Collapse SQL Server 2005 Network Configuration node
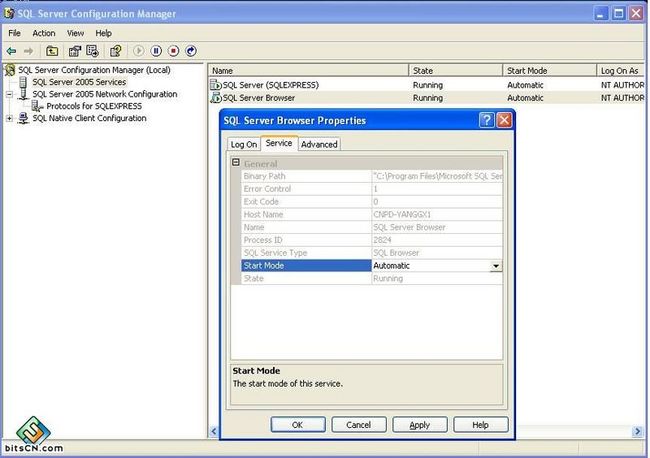This screenshot has height=458, width=650. 9,95
